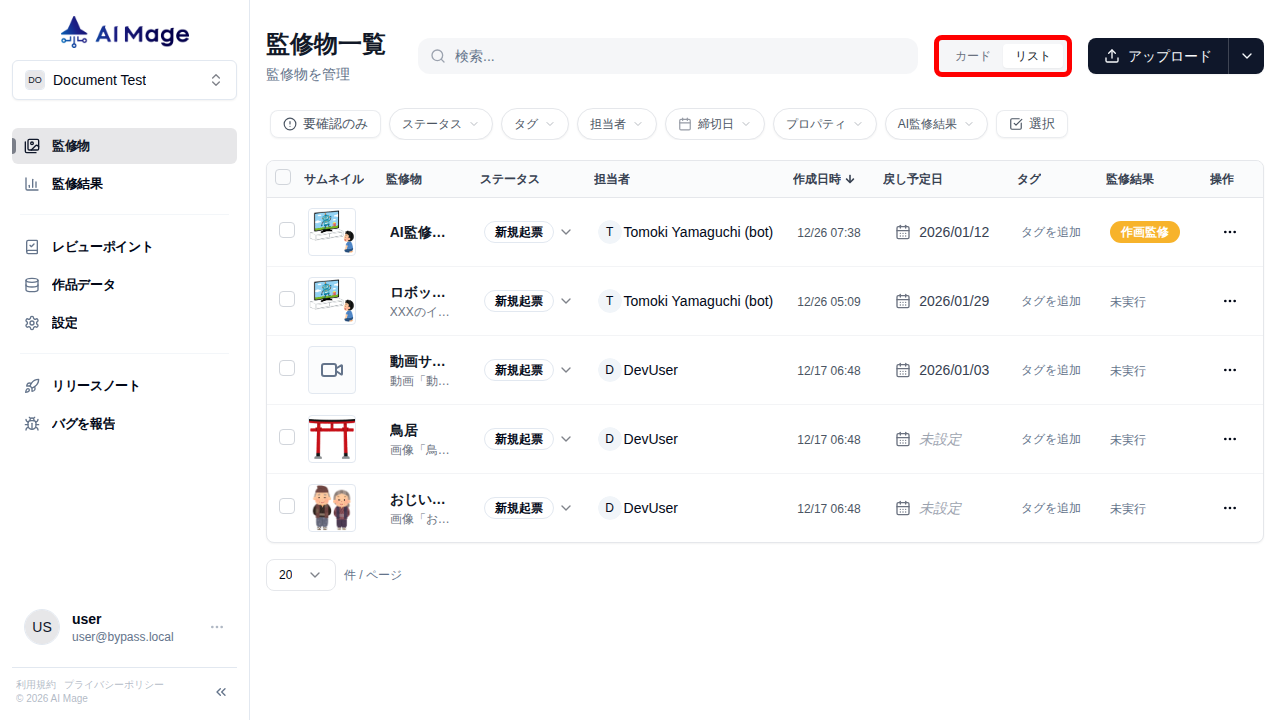Click the アップロード button
Screen dimensions: 1280x720
pos(1157,56)
